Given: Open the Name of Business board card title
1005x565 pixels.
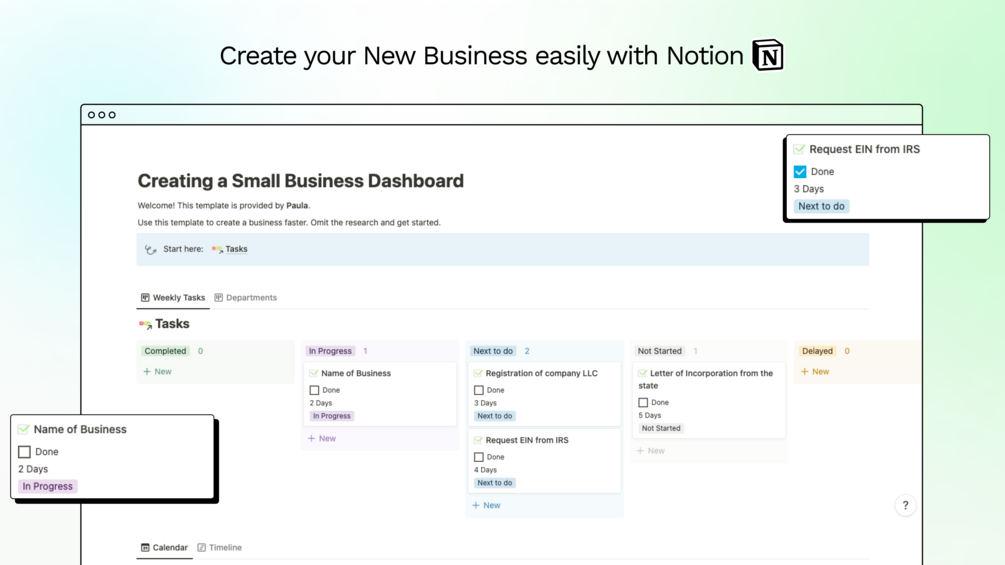Looking at the screenshot, I should point(356,373).
